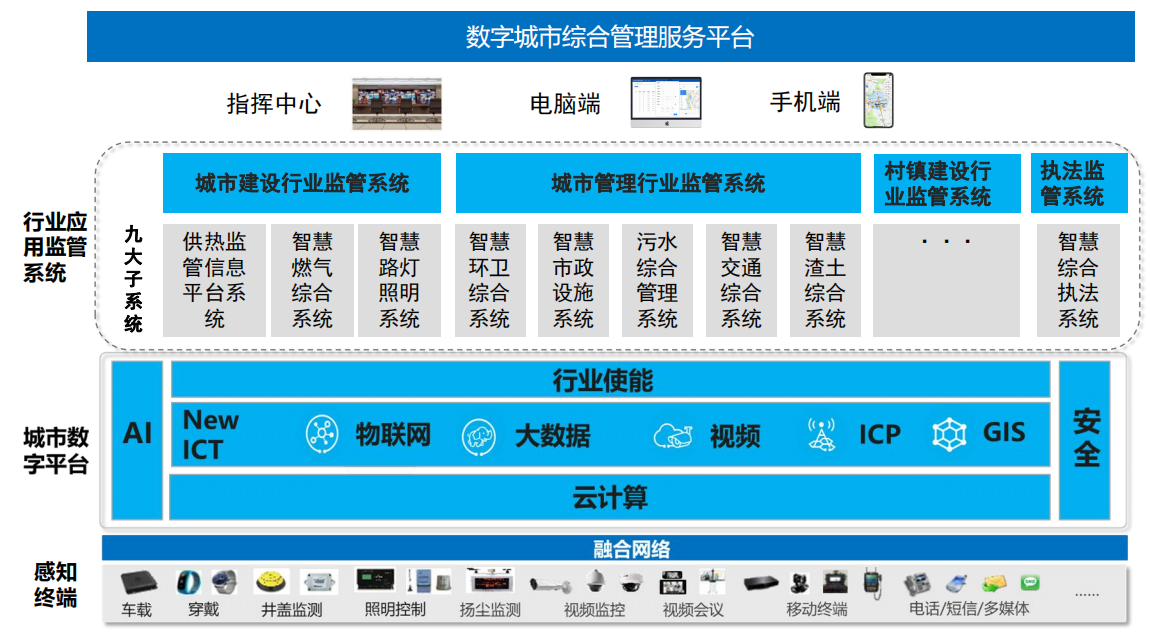Click the 物联网 label
This screenshot has width=1150, height=633.
coord(393,435)
